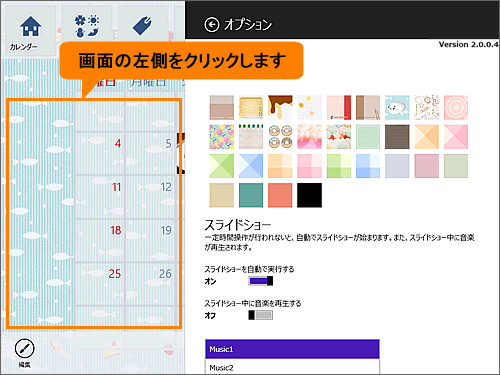The image size is (500, 375).
Task: Select Music2 in the music list
Action: click(x=292, y=367)
